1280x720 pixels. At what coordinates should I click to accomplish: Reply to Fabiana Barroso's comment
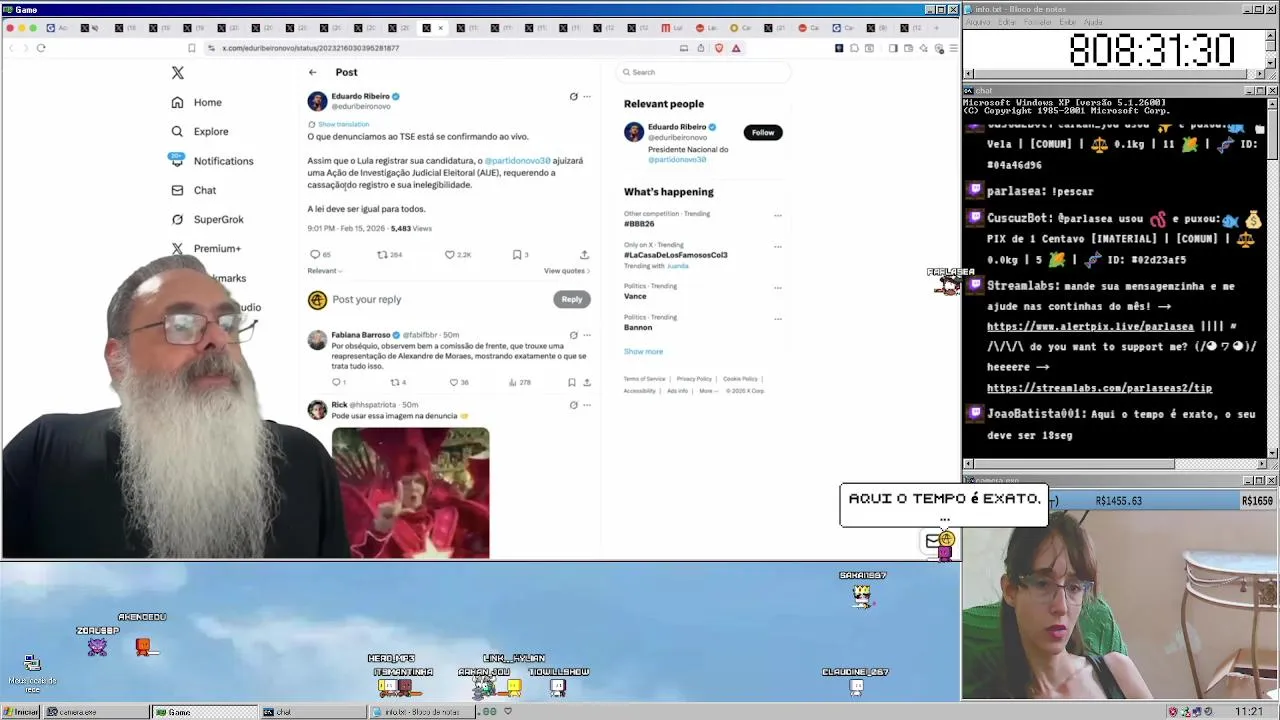tap(338, 382)
